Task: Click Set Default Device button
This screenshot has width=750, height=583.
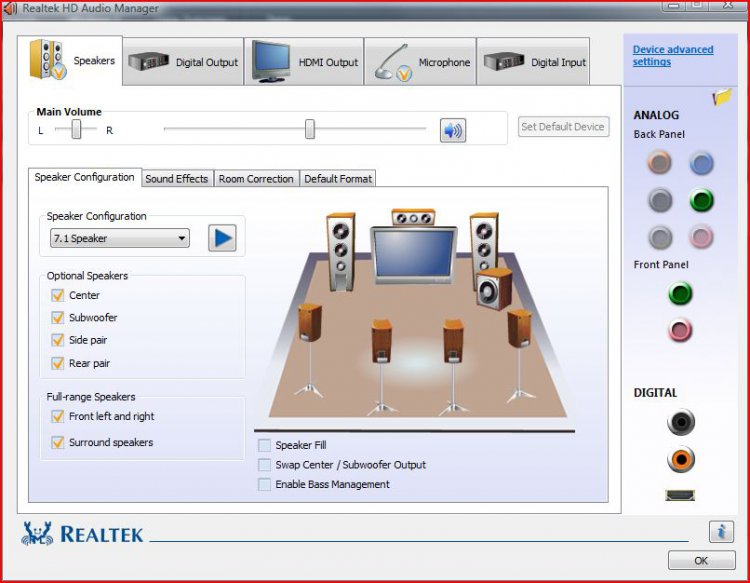Action: (563, 127)
